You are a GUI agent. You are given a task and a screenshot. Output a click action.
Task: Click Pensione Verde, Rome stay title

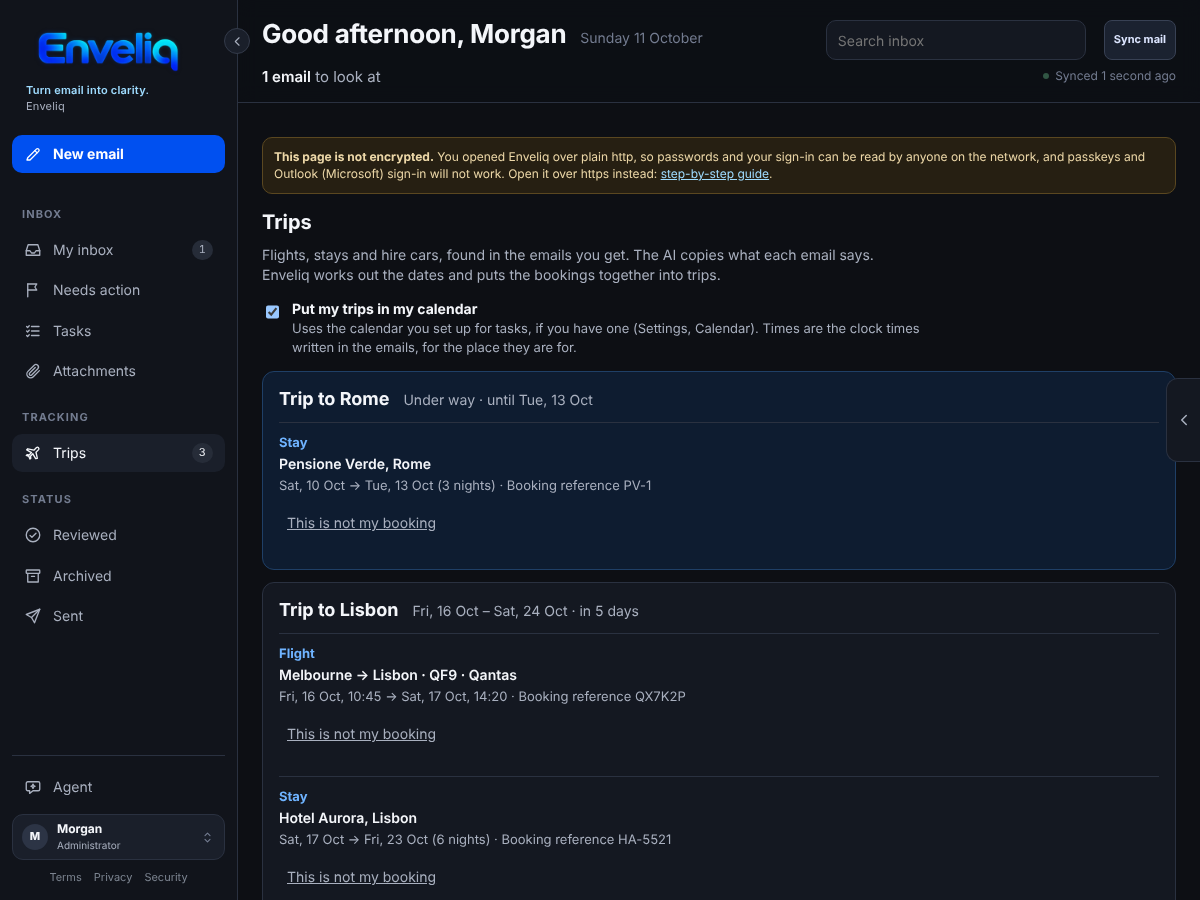355,464
